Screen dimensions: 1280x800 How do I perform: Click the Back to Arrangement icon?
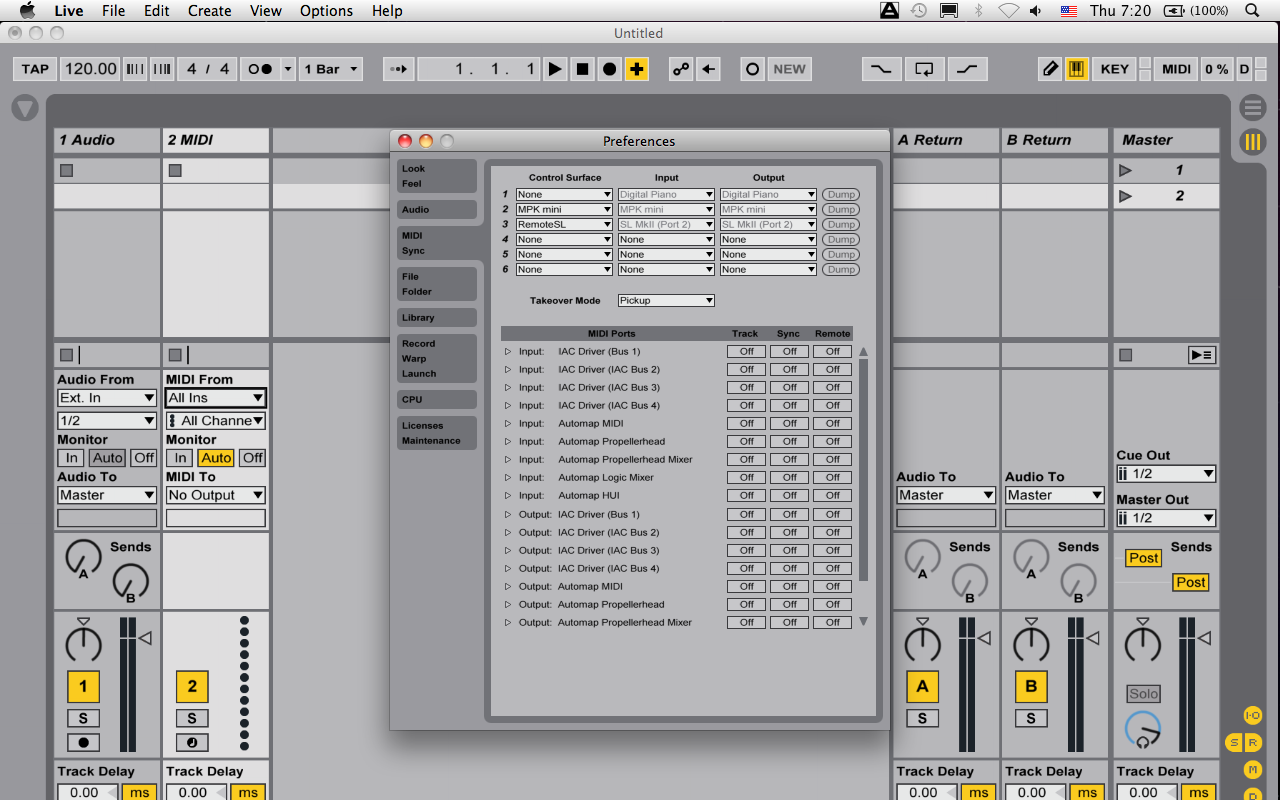tap(708, 69)
